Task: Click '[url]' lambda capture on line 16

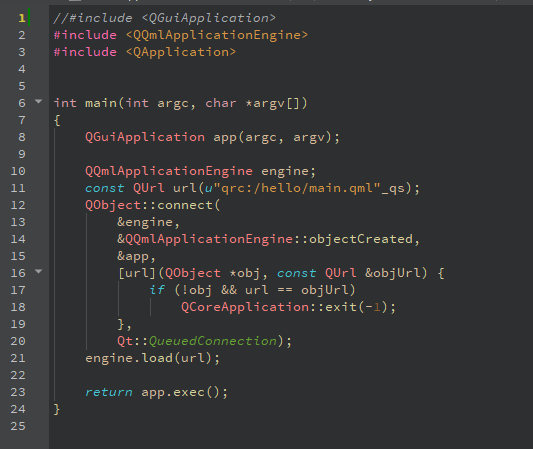Action: (x=137, y=273)
